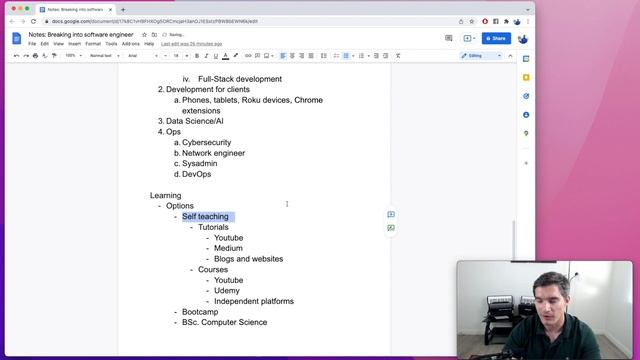This screenshot has width=640, height=360.
Task: Toggle the numbered list button
Action: pos(361,56)
